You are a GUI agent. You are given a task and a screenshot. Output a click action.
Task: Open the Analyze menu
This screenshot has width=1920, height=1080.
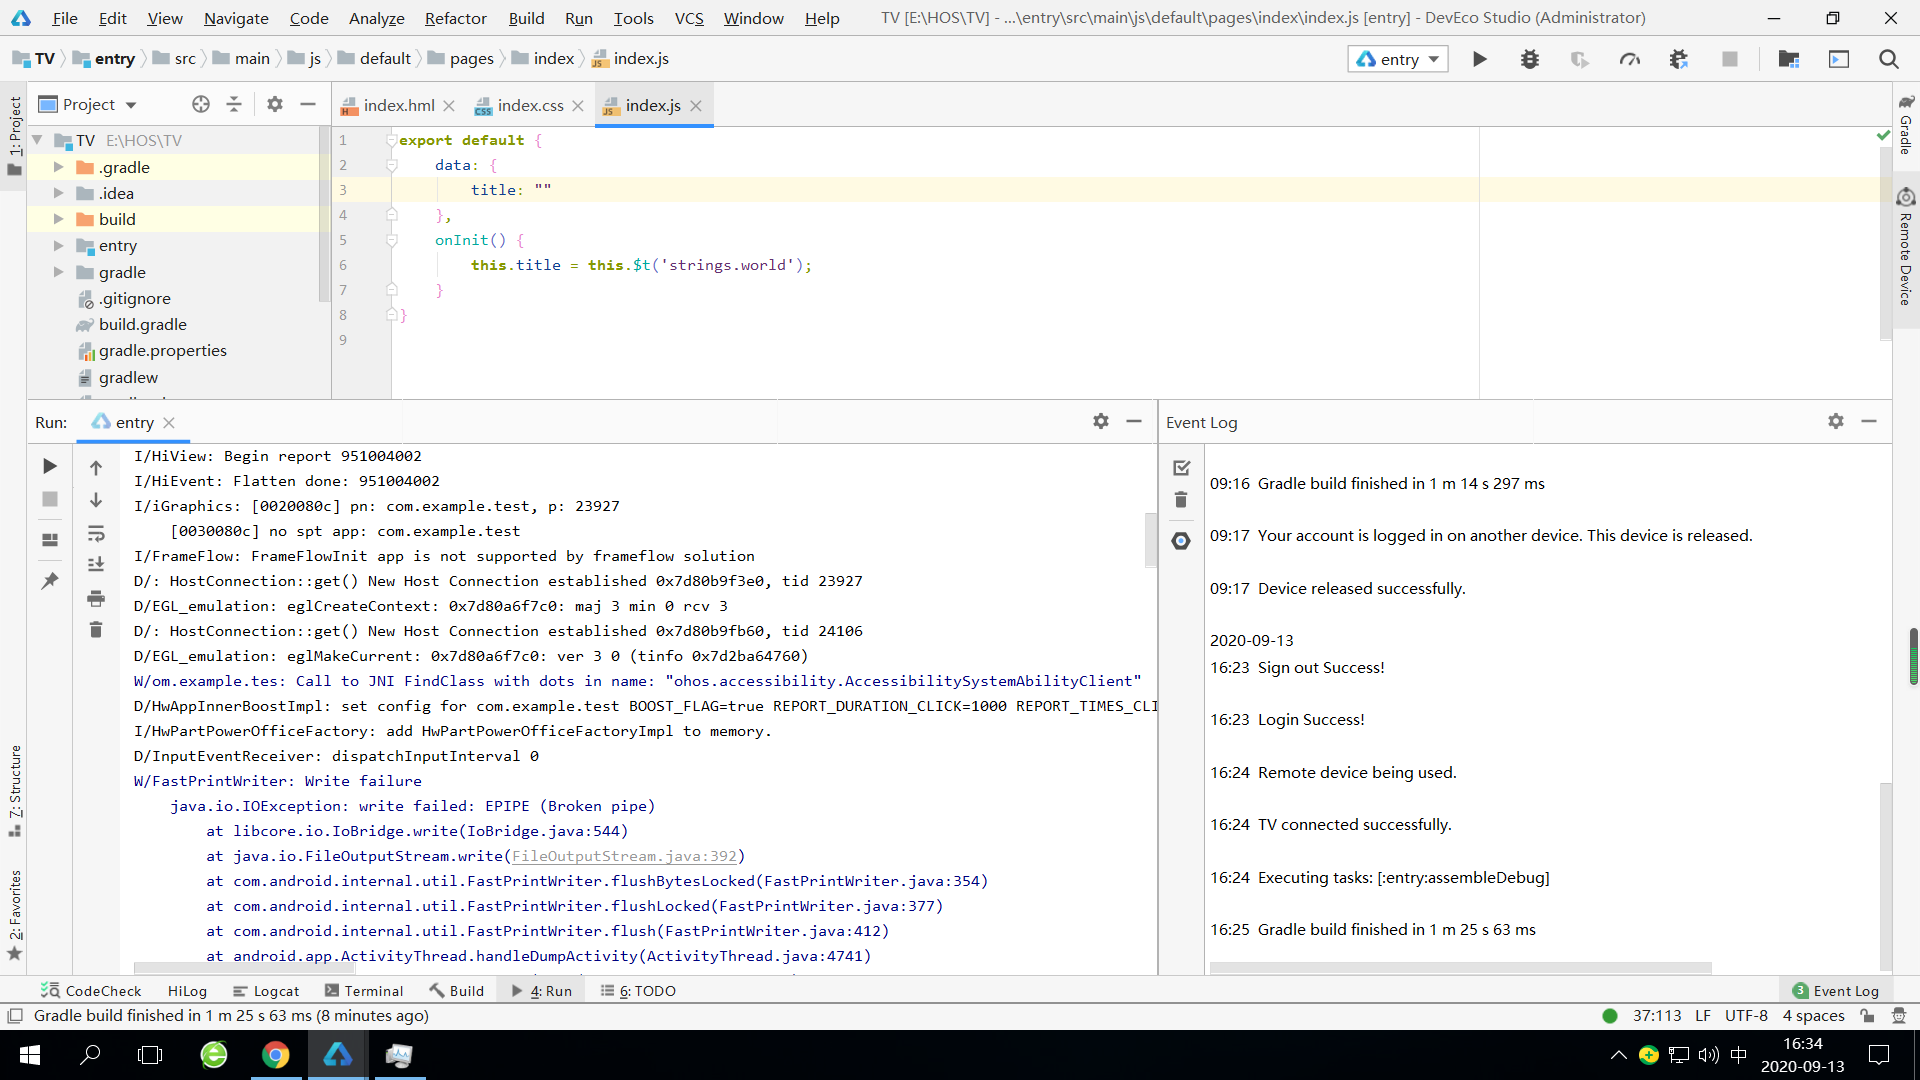point(376,18)
